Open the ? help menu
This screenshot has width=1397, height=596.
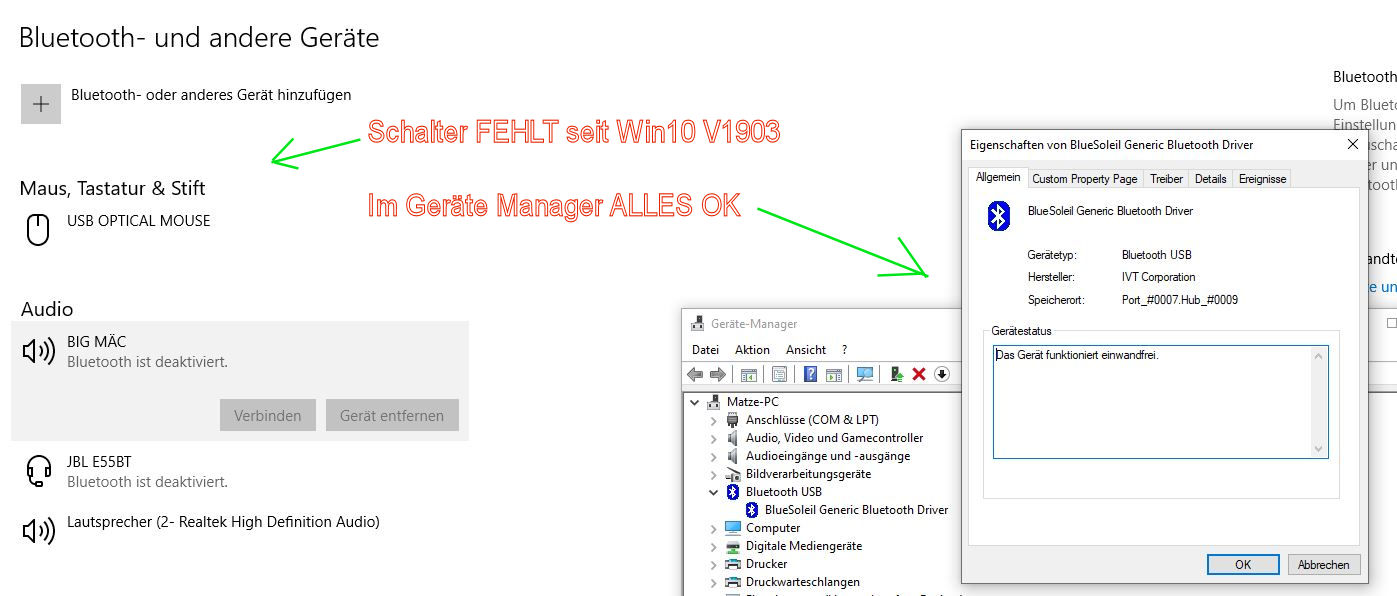(845, 350)
